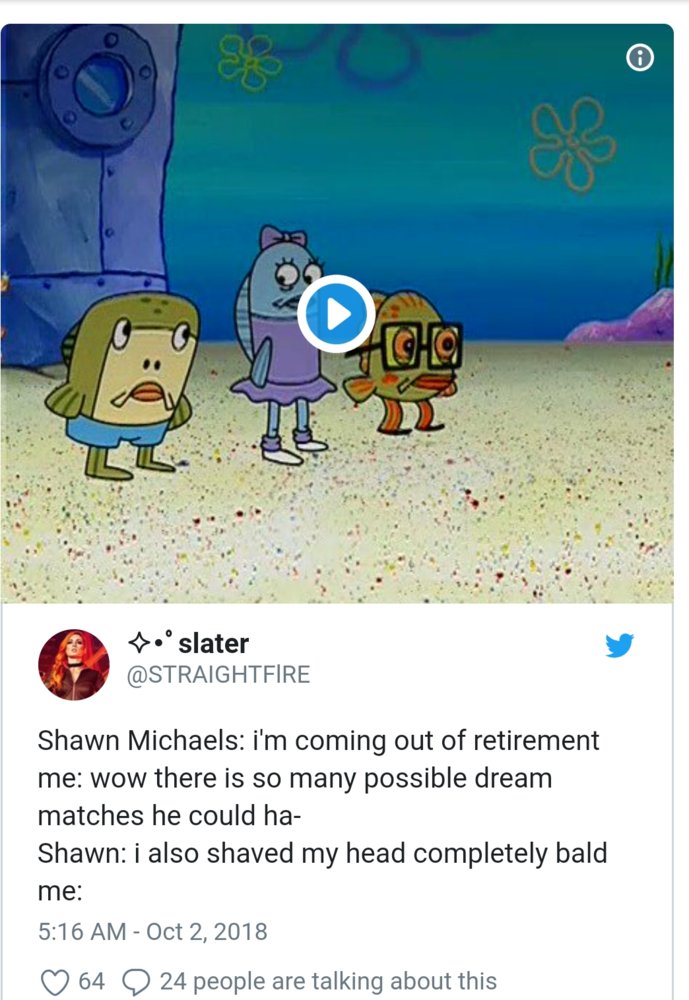Click the final 'me:' line of tweet
689x1000 pixels.
click(x=60, y=892)
